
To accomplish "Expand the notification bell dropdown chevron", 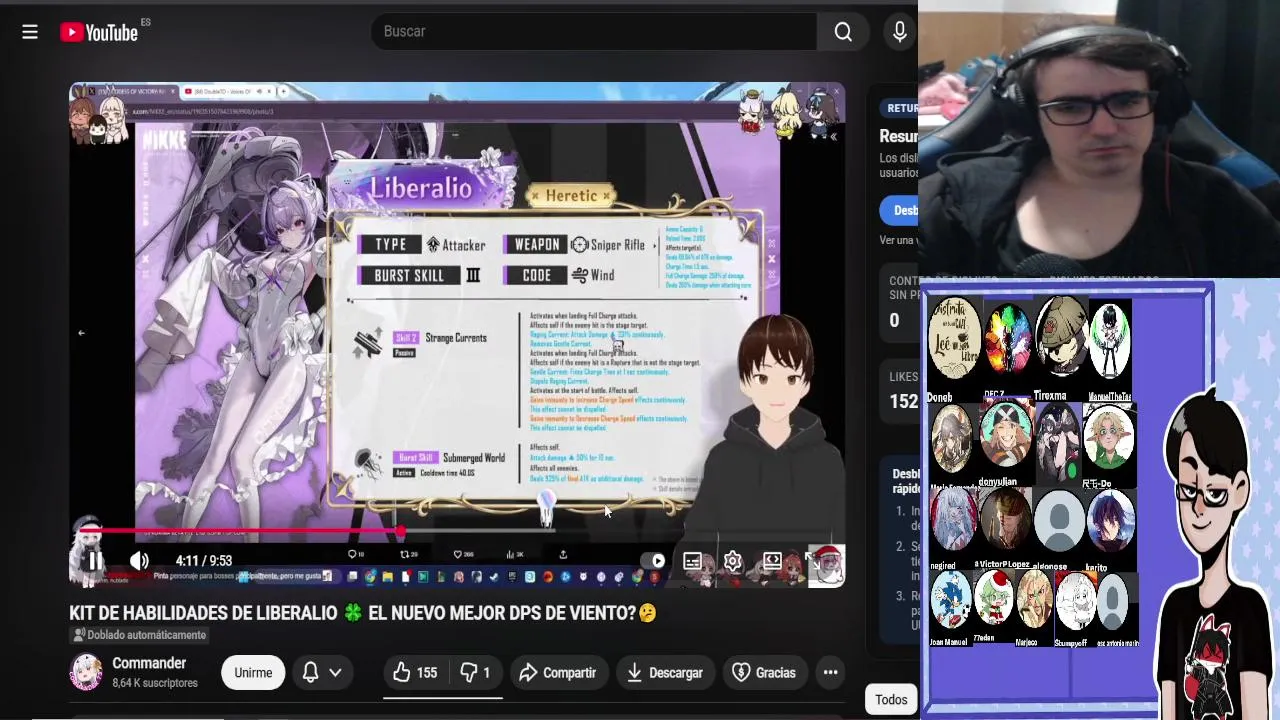I will (x=335, y=673).
